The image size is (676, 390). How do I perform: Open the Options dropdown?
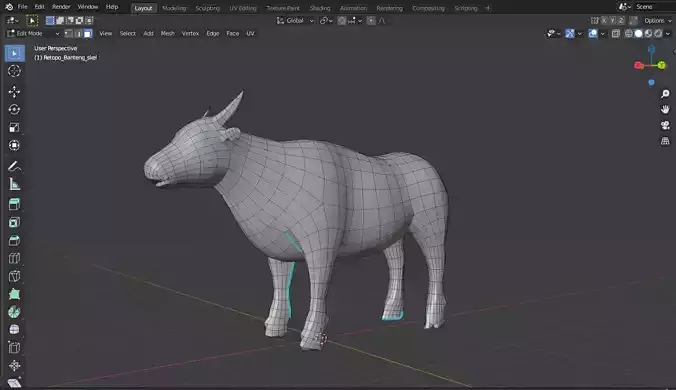[x=658, y=20]
